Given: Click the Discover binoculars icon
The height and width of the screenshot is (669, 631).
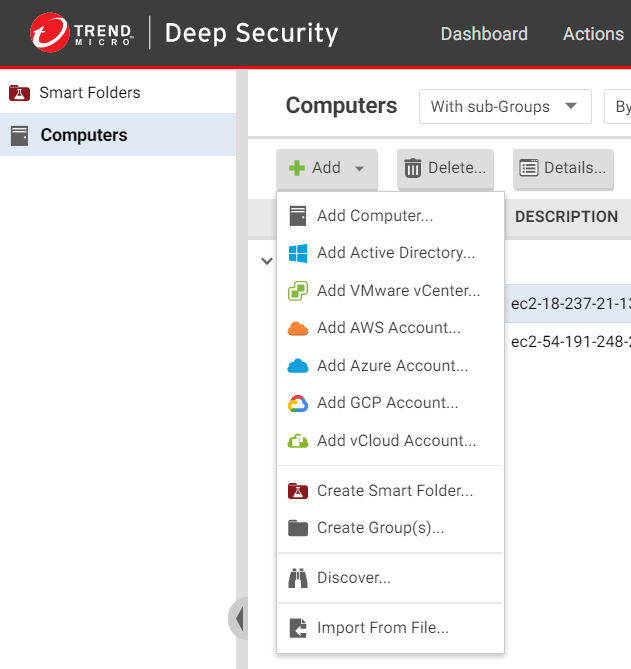Looking at the screenshot, I should pyautogui.click(x=297, y=578).
